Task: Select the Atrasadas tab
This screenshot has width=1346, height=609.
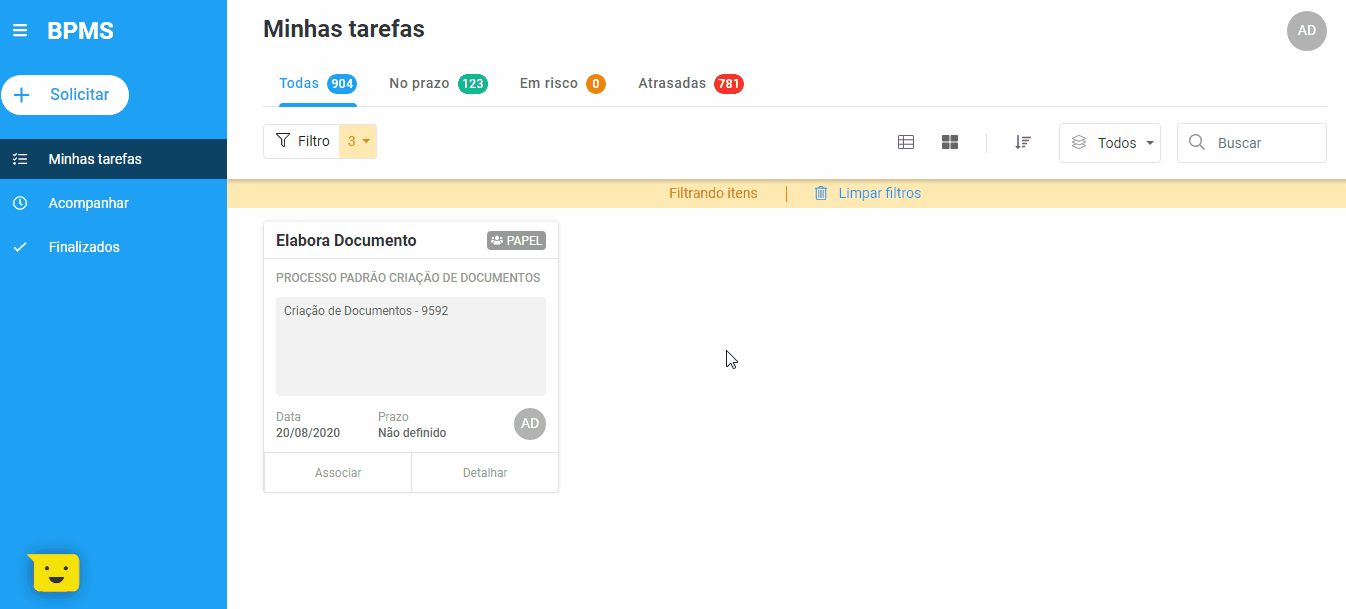Action: click(691, 84)
